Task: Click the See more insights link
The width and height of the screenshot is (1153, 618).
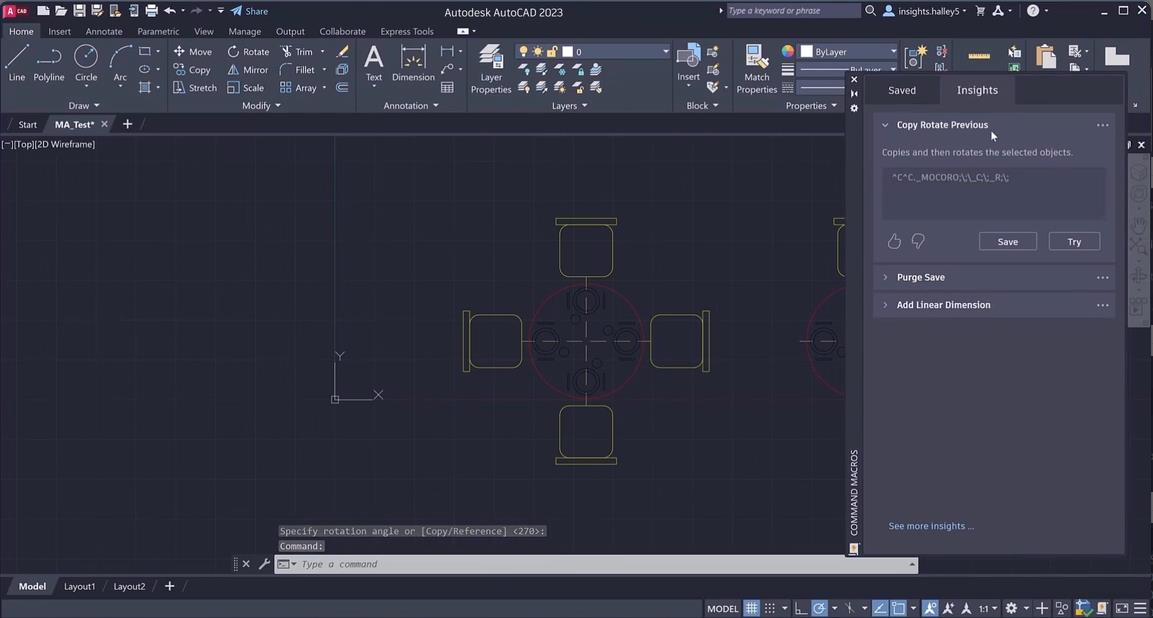Action: [x=931, y=526]
